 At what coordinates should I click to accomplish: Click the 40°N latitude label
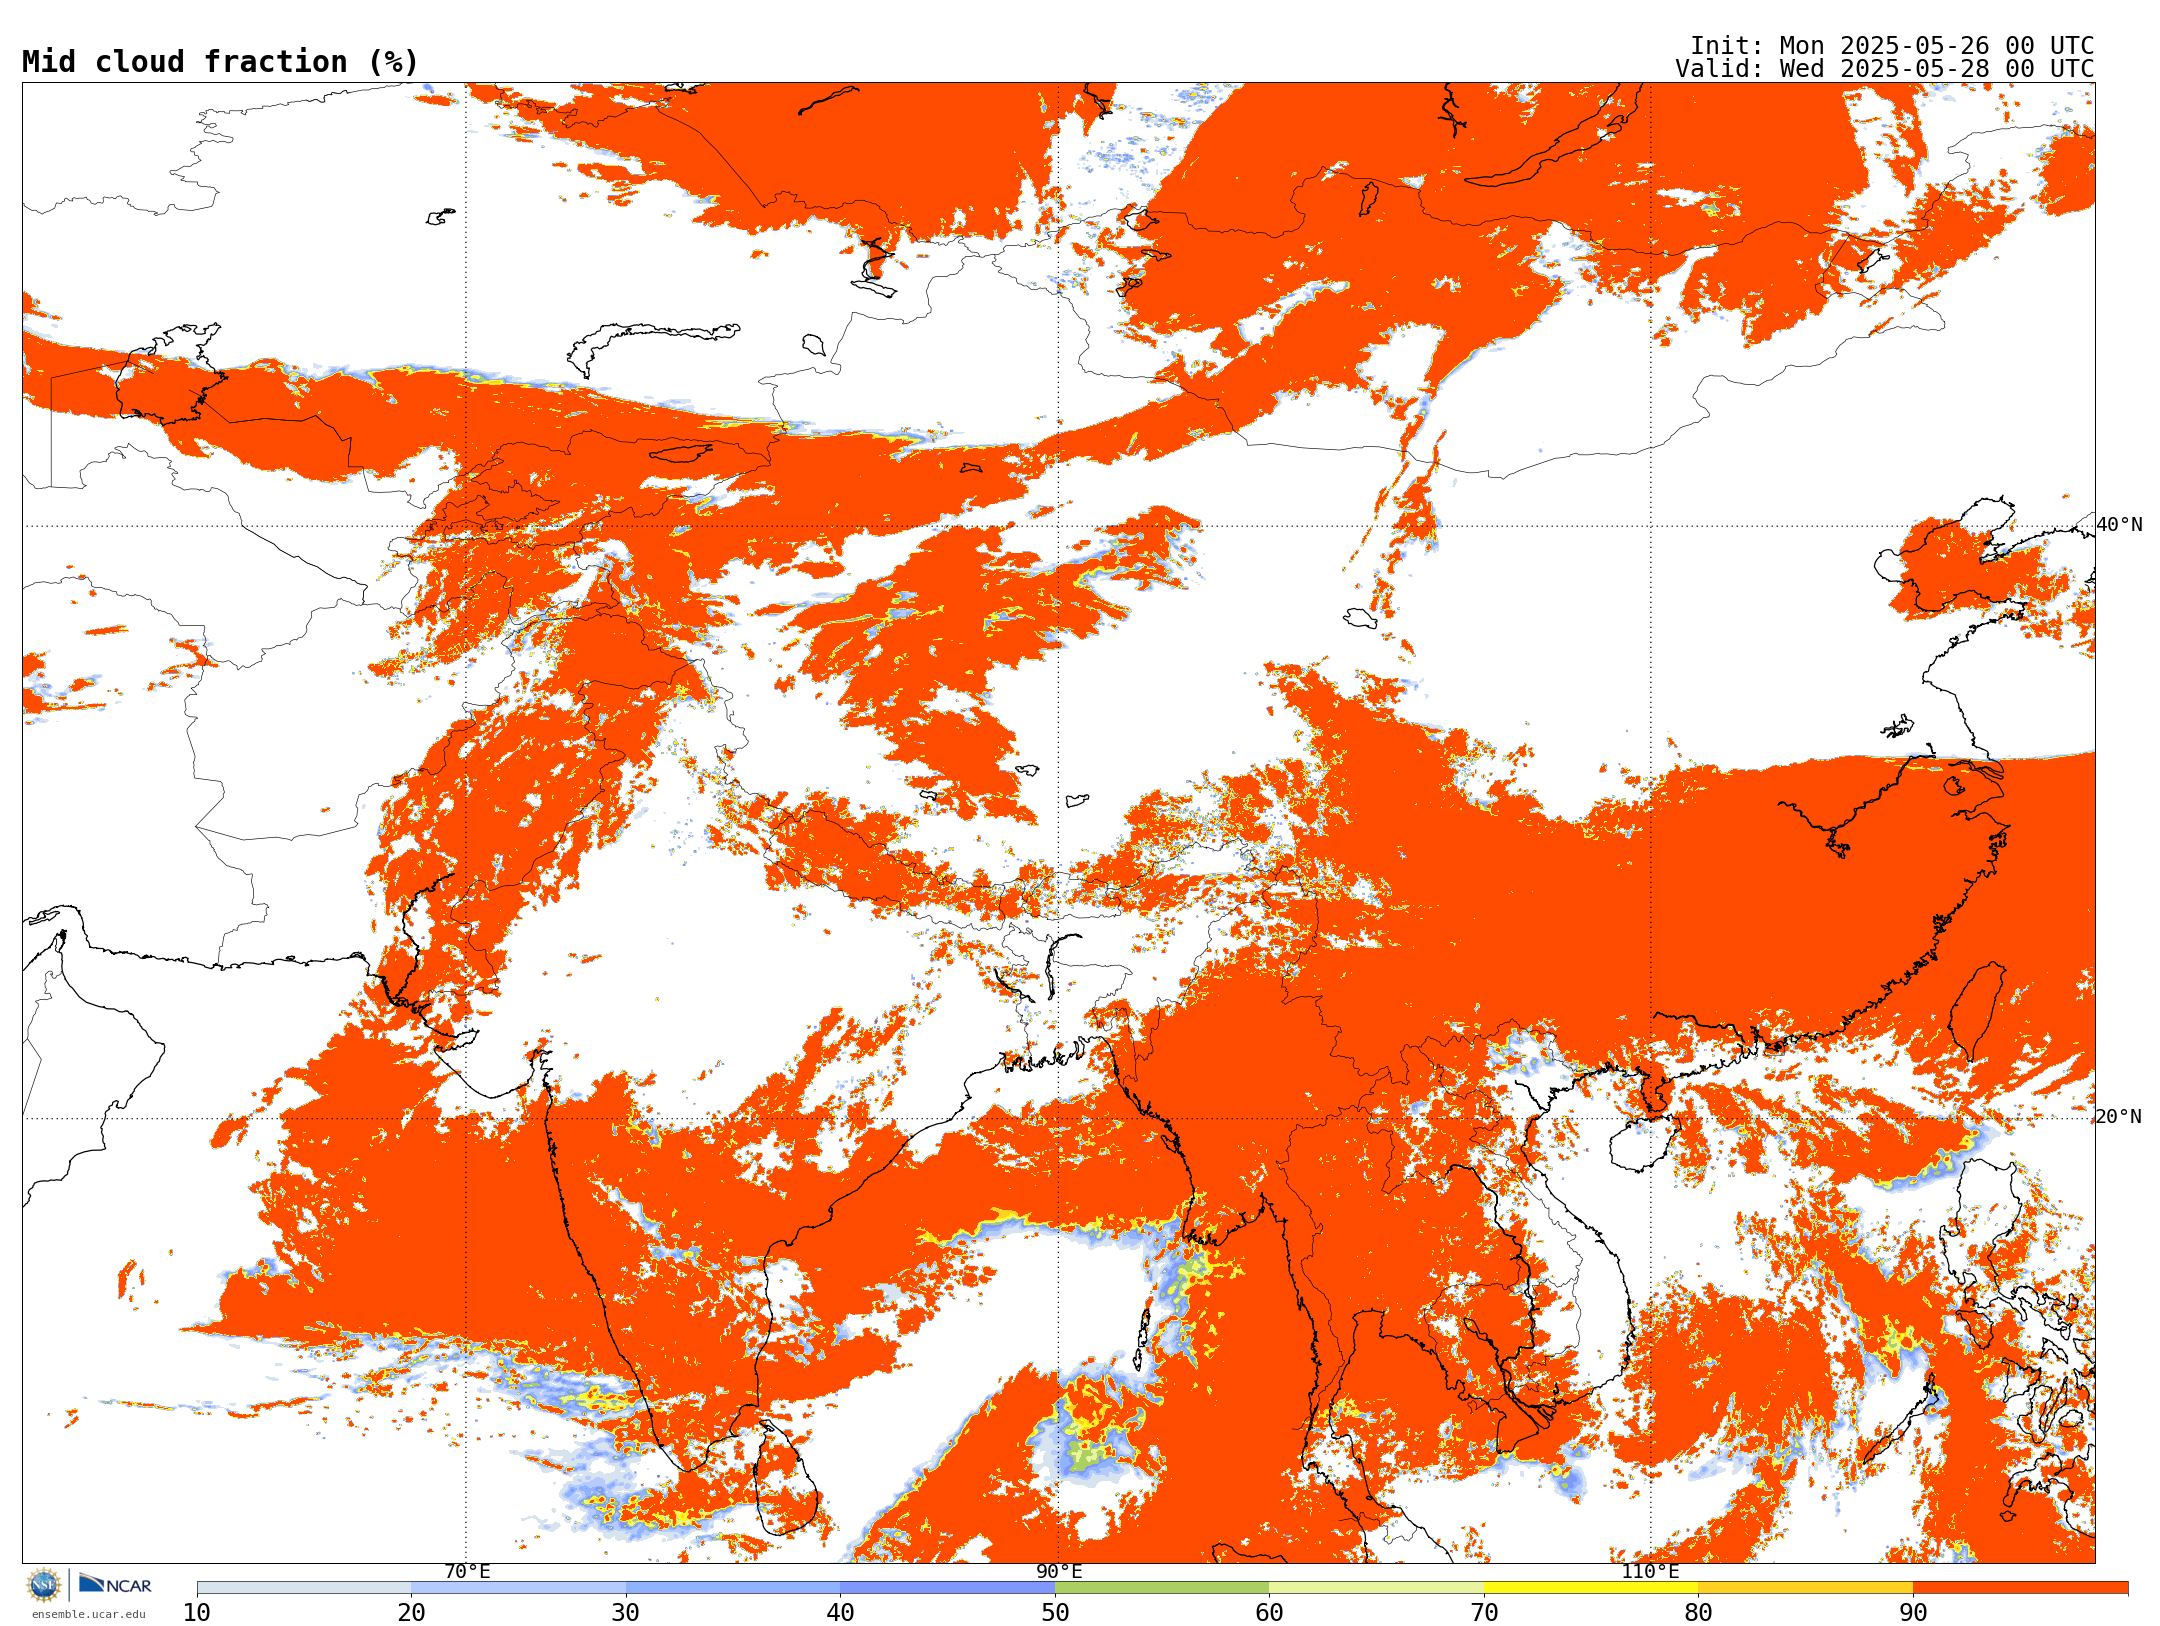pyautogui.click(x=2119, y=525)
